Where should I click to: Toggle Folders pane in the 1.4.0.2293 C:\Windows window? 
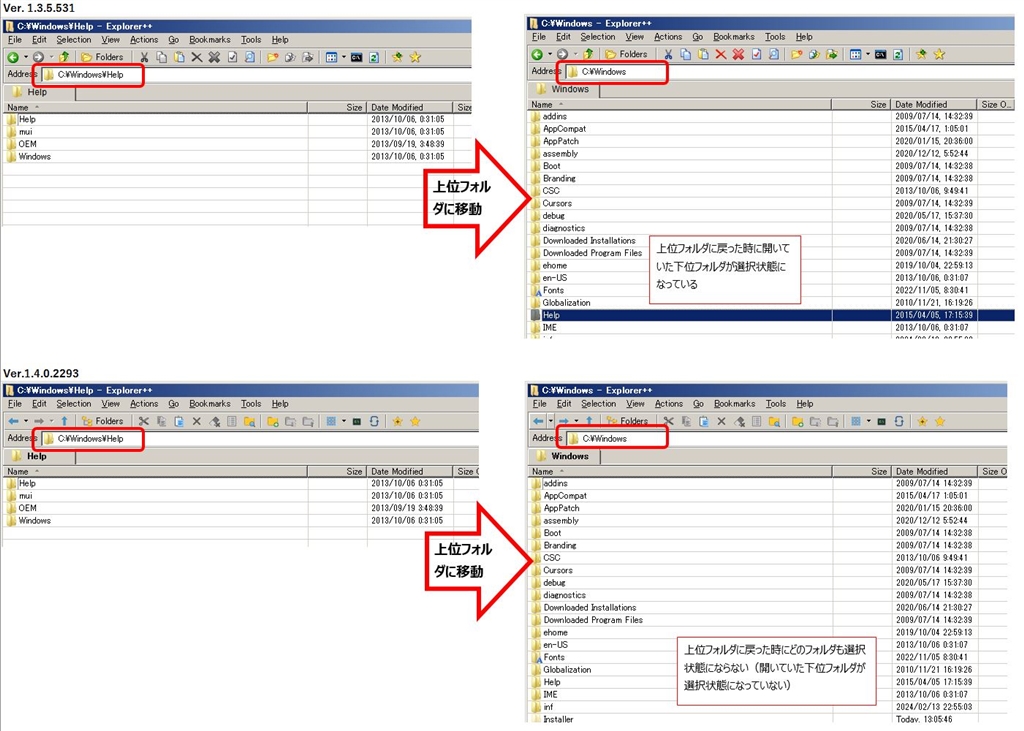pos(626,421)
